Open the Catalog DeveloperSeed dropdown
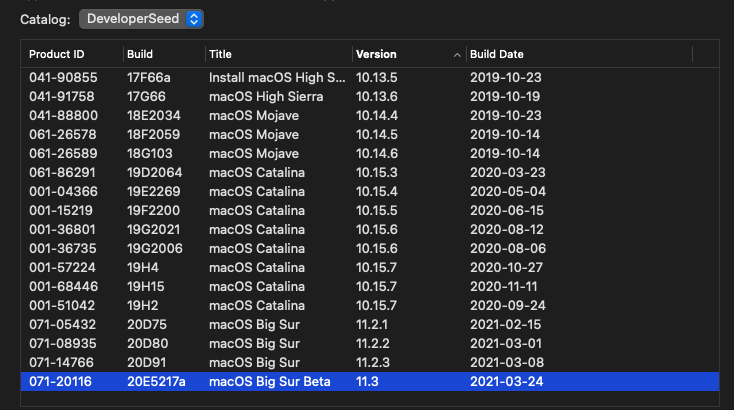 tap(141, 18)
